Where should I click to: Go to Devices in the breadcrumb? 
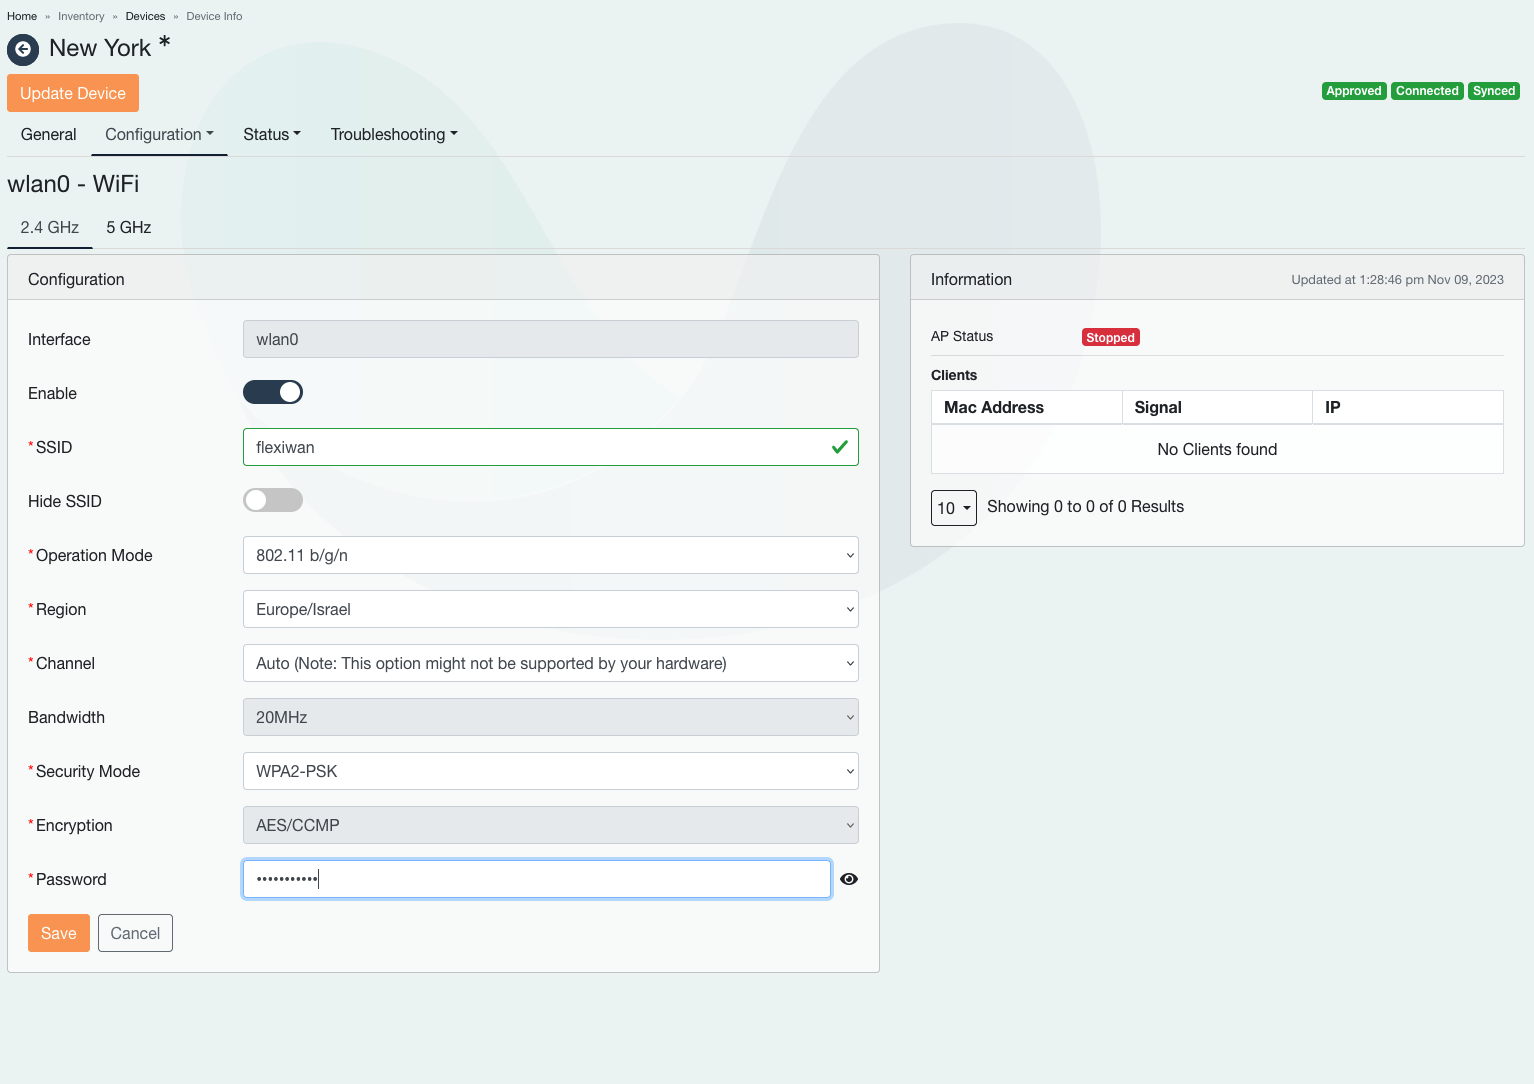(x=145, y=16)
